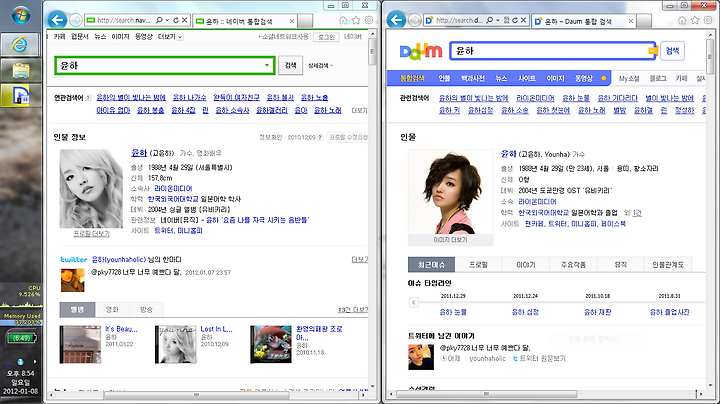
Task: Open the Favorites star in the Daum window
Action: (x=695, y=20)
